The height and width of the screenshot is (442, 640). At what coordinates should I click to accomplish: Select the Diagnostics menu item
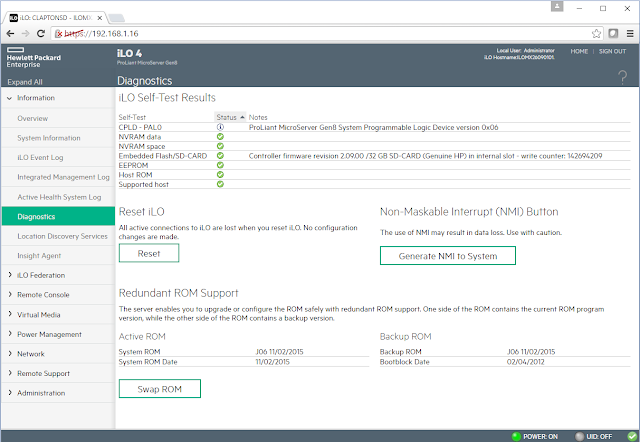click(x=58, y=216)
